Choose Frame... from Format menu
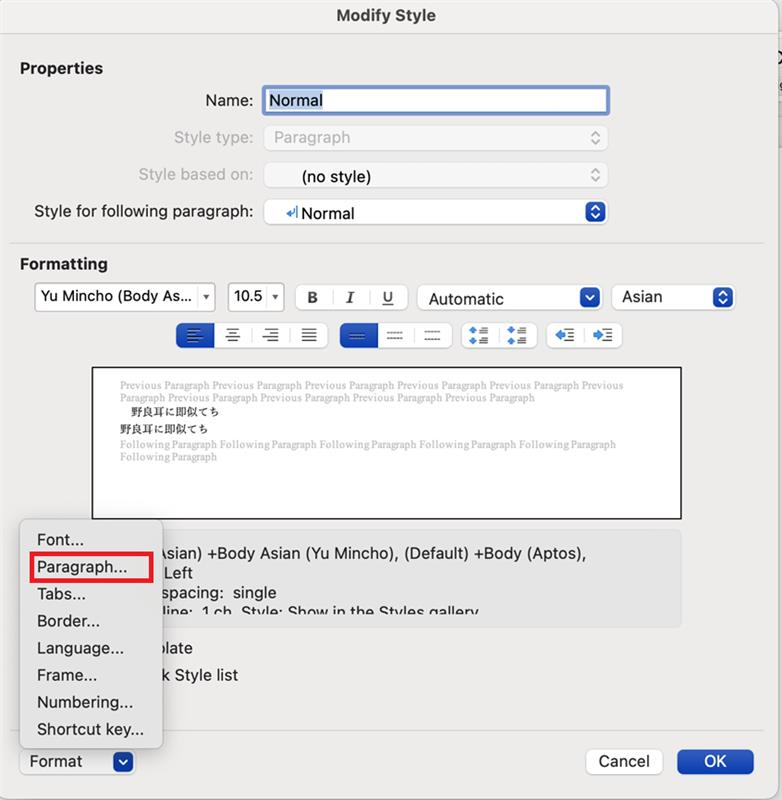 tap(91, 675)
